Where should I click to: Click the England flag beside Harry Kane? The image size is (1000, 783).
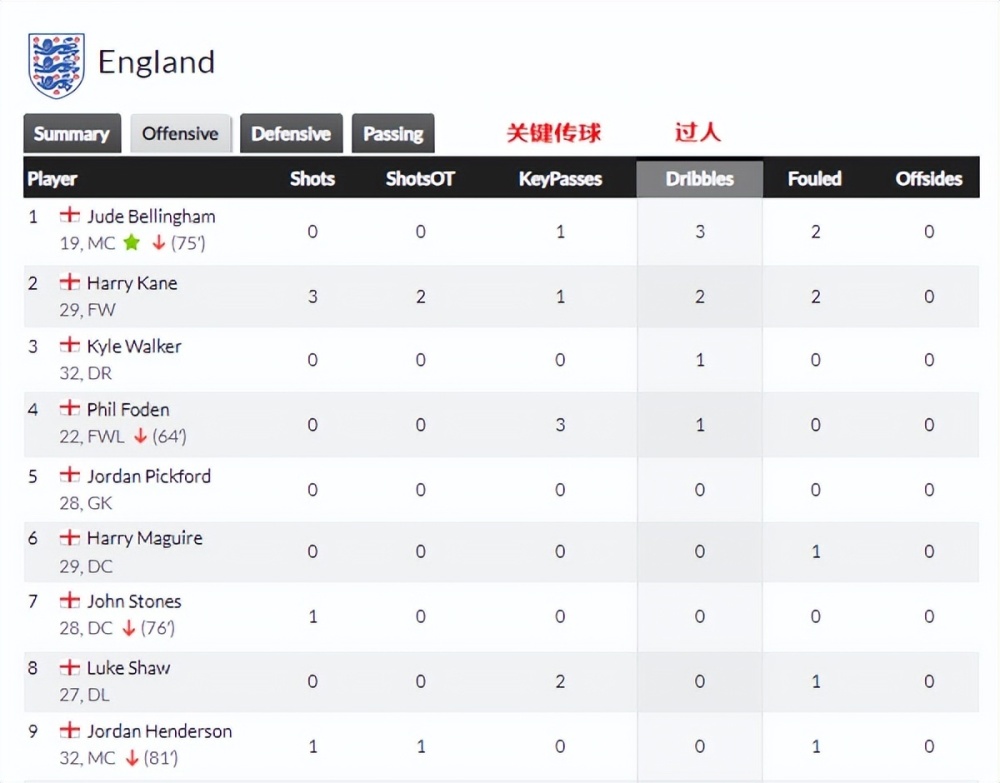70,282
